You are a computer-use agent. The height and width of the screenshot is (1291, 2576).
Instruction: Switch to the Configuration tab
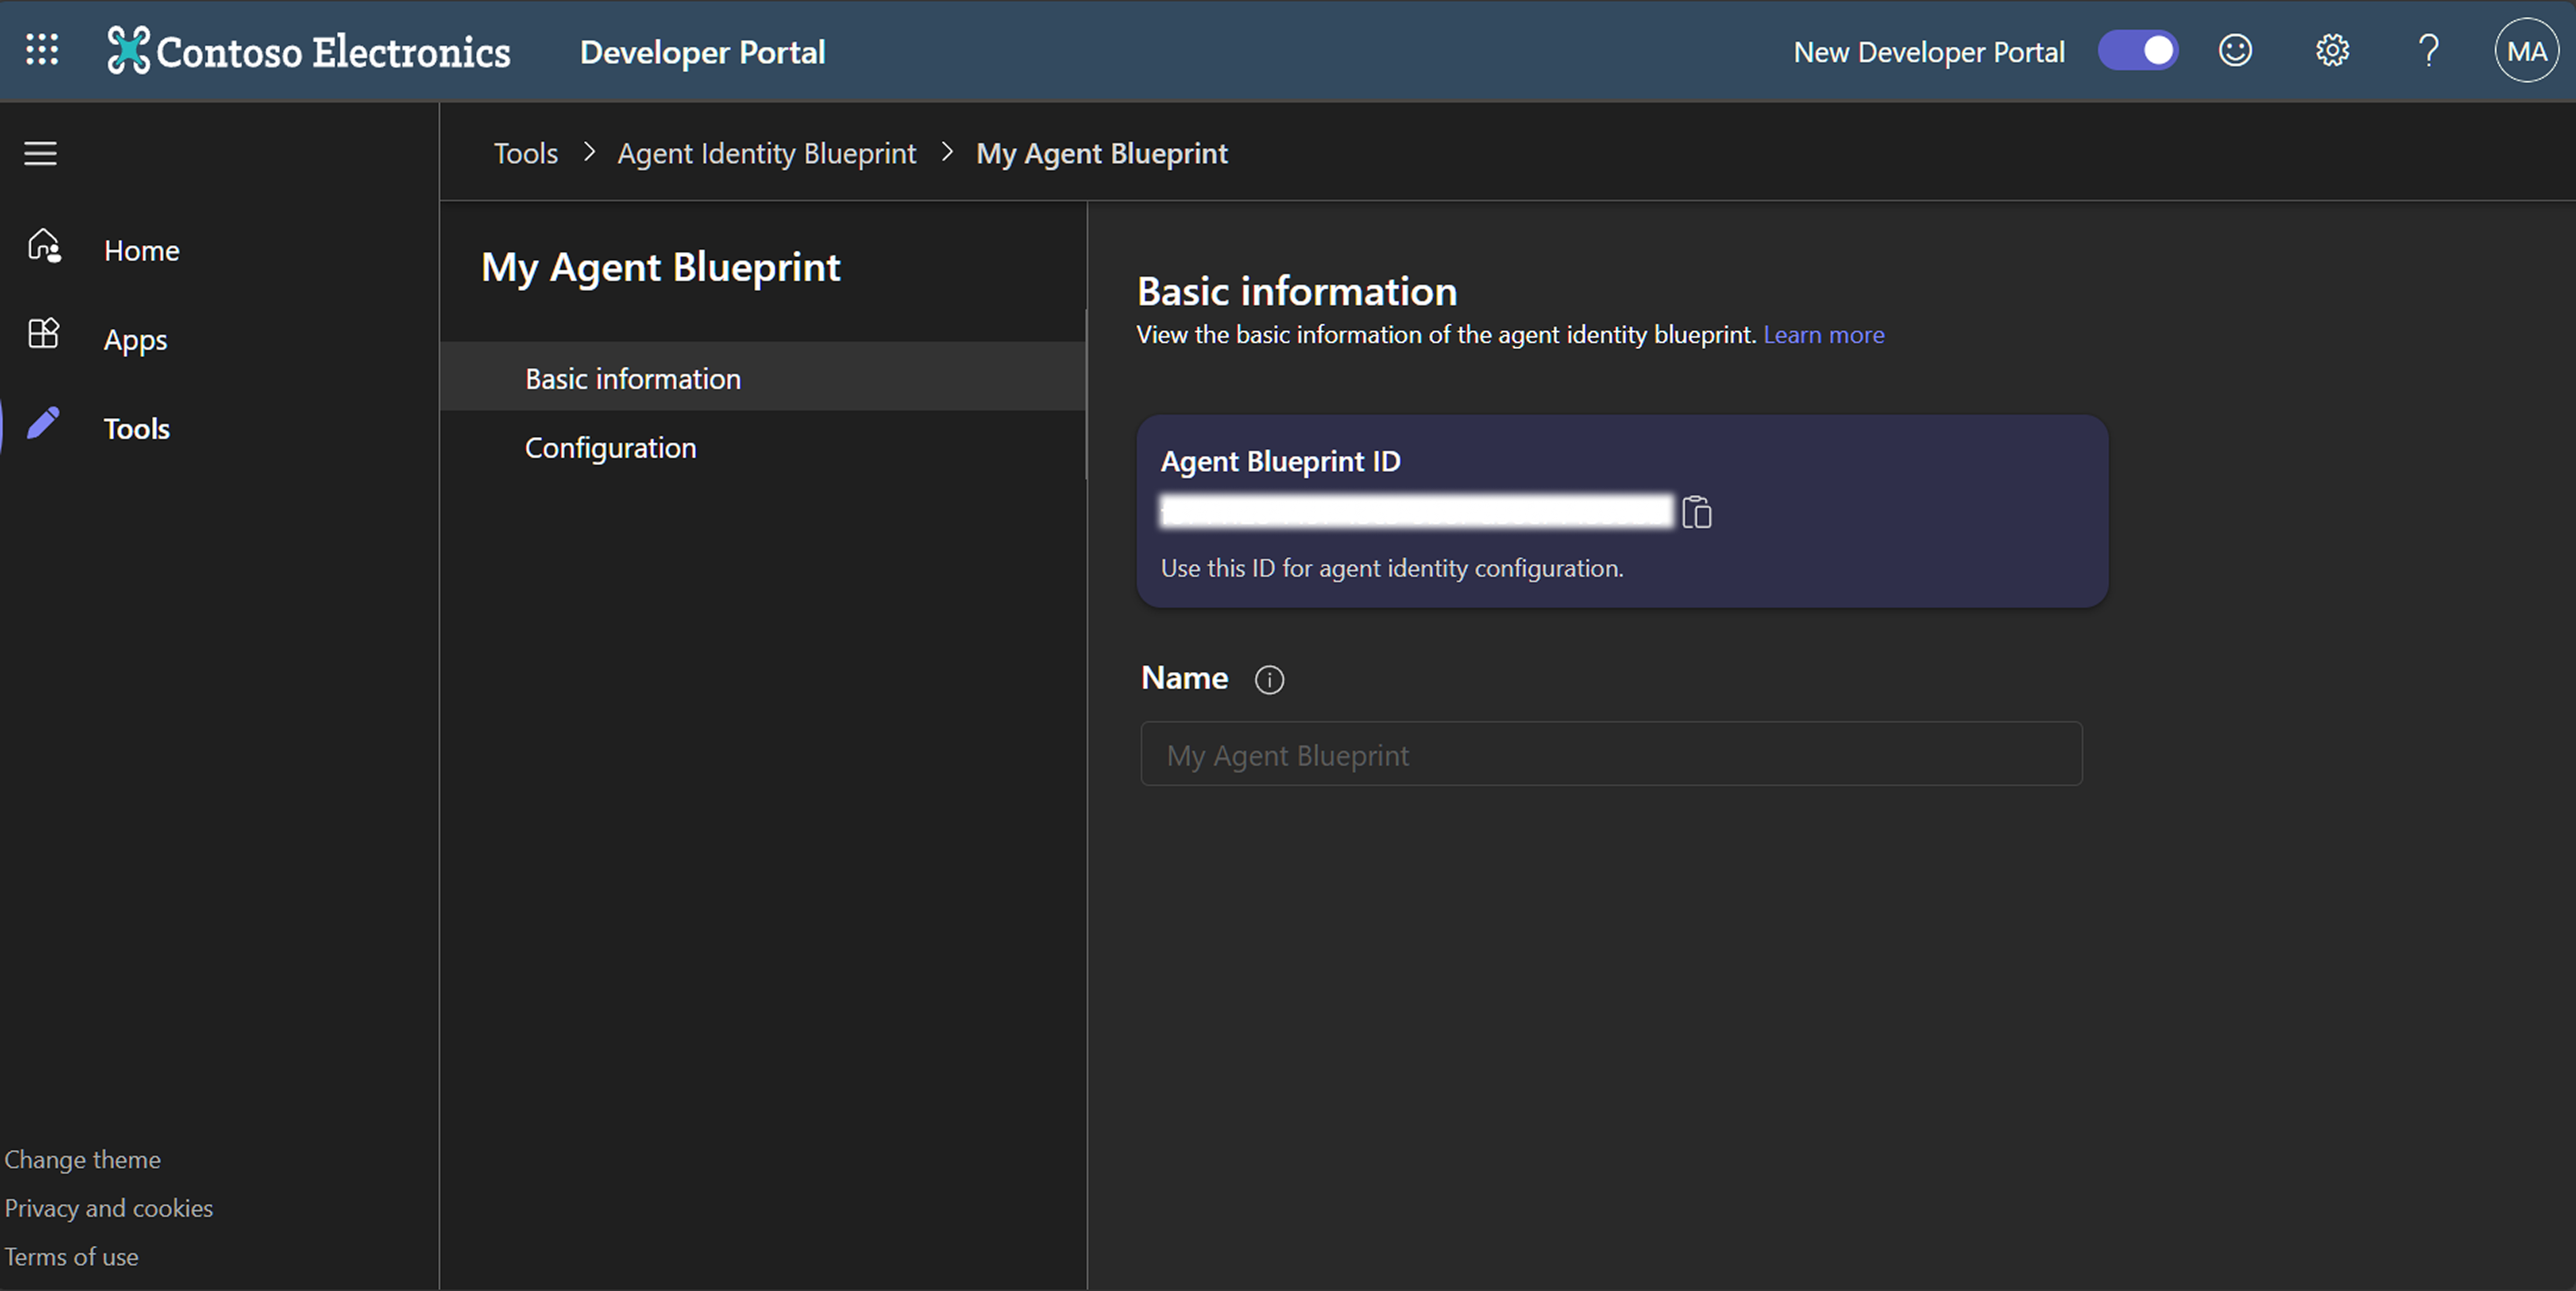[x=610, y=447]
